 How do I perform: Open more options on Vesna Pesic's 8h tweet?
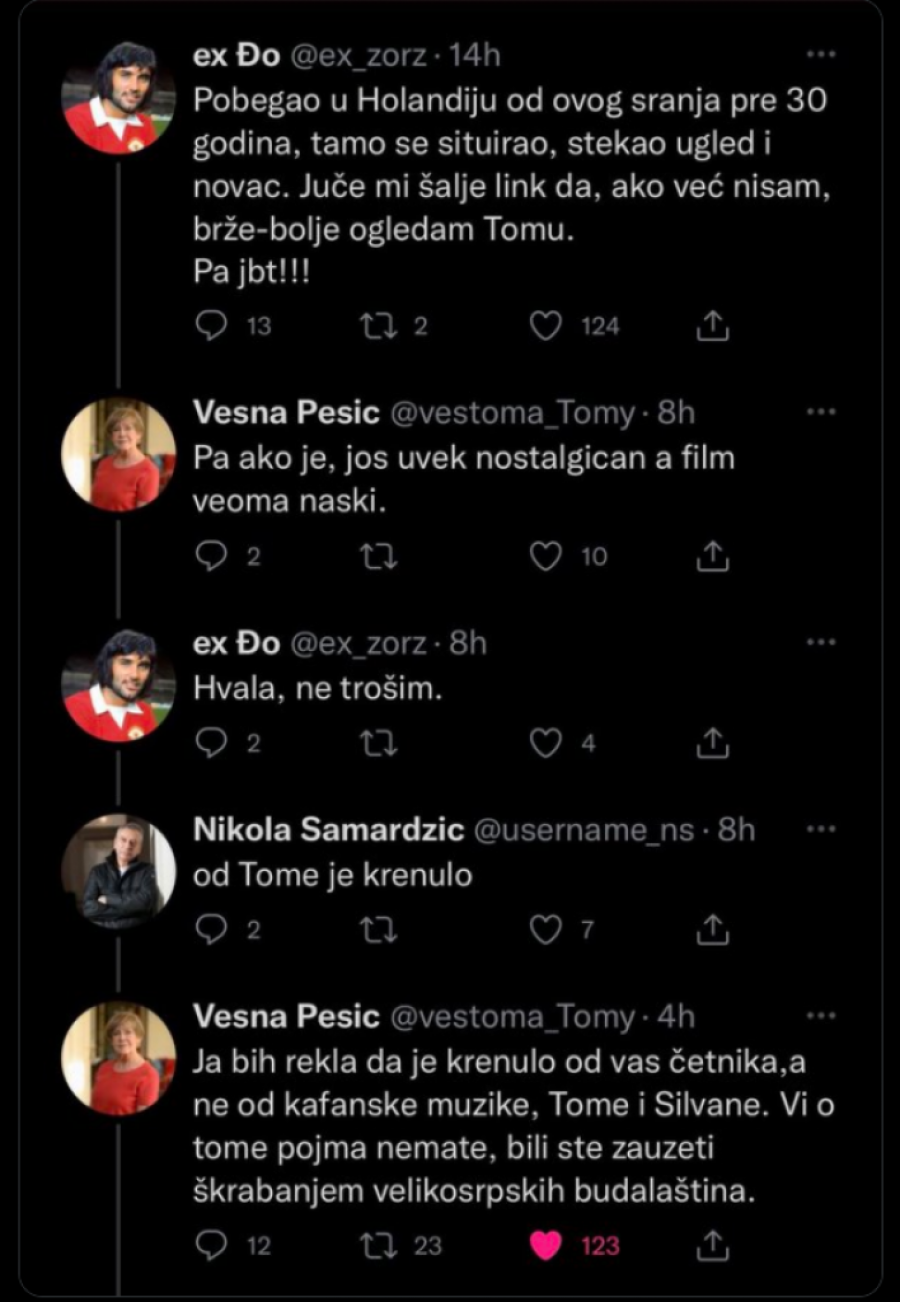pyautogui.click(x=821, y=412)
